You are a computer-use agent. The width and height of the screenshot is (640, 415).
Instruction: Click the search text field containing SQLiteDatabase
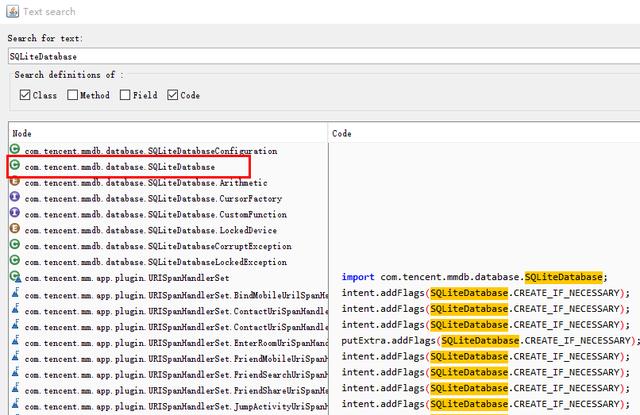[324, 56]
